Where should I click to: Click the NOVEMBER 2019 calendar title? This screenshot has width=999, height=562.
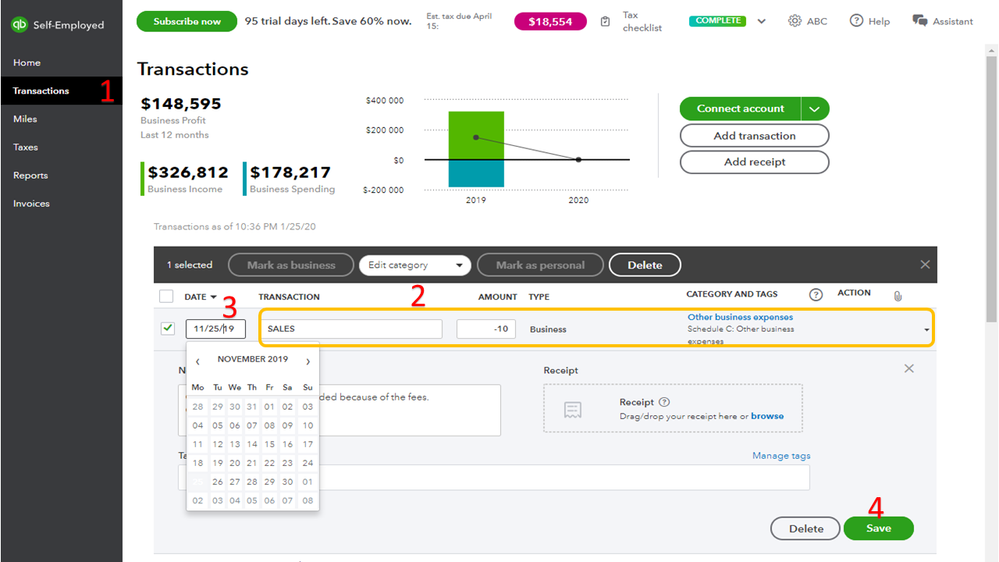(252, 359)
